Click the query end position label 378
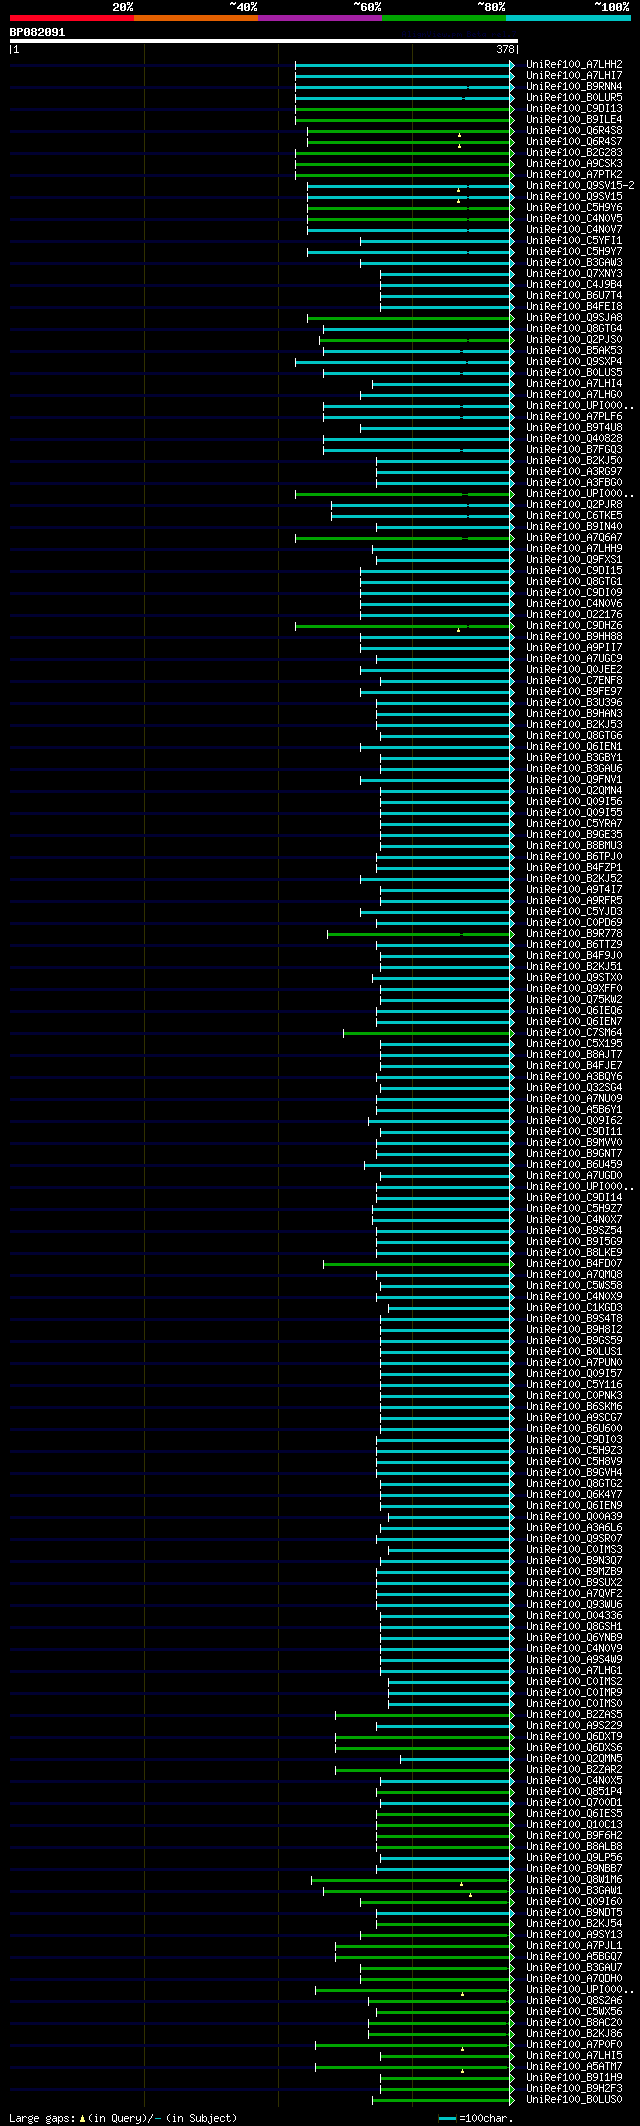 (x=504, y=49)
